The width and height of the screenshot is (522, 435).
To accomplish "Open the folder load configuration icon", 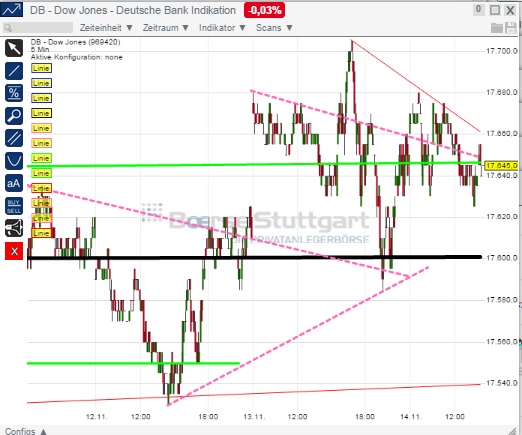I will (497, 28).
